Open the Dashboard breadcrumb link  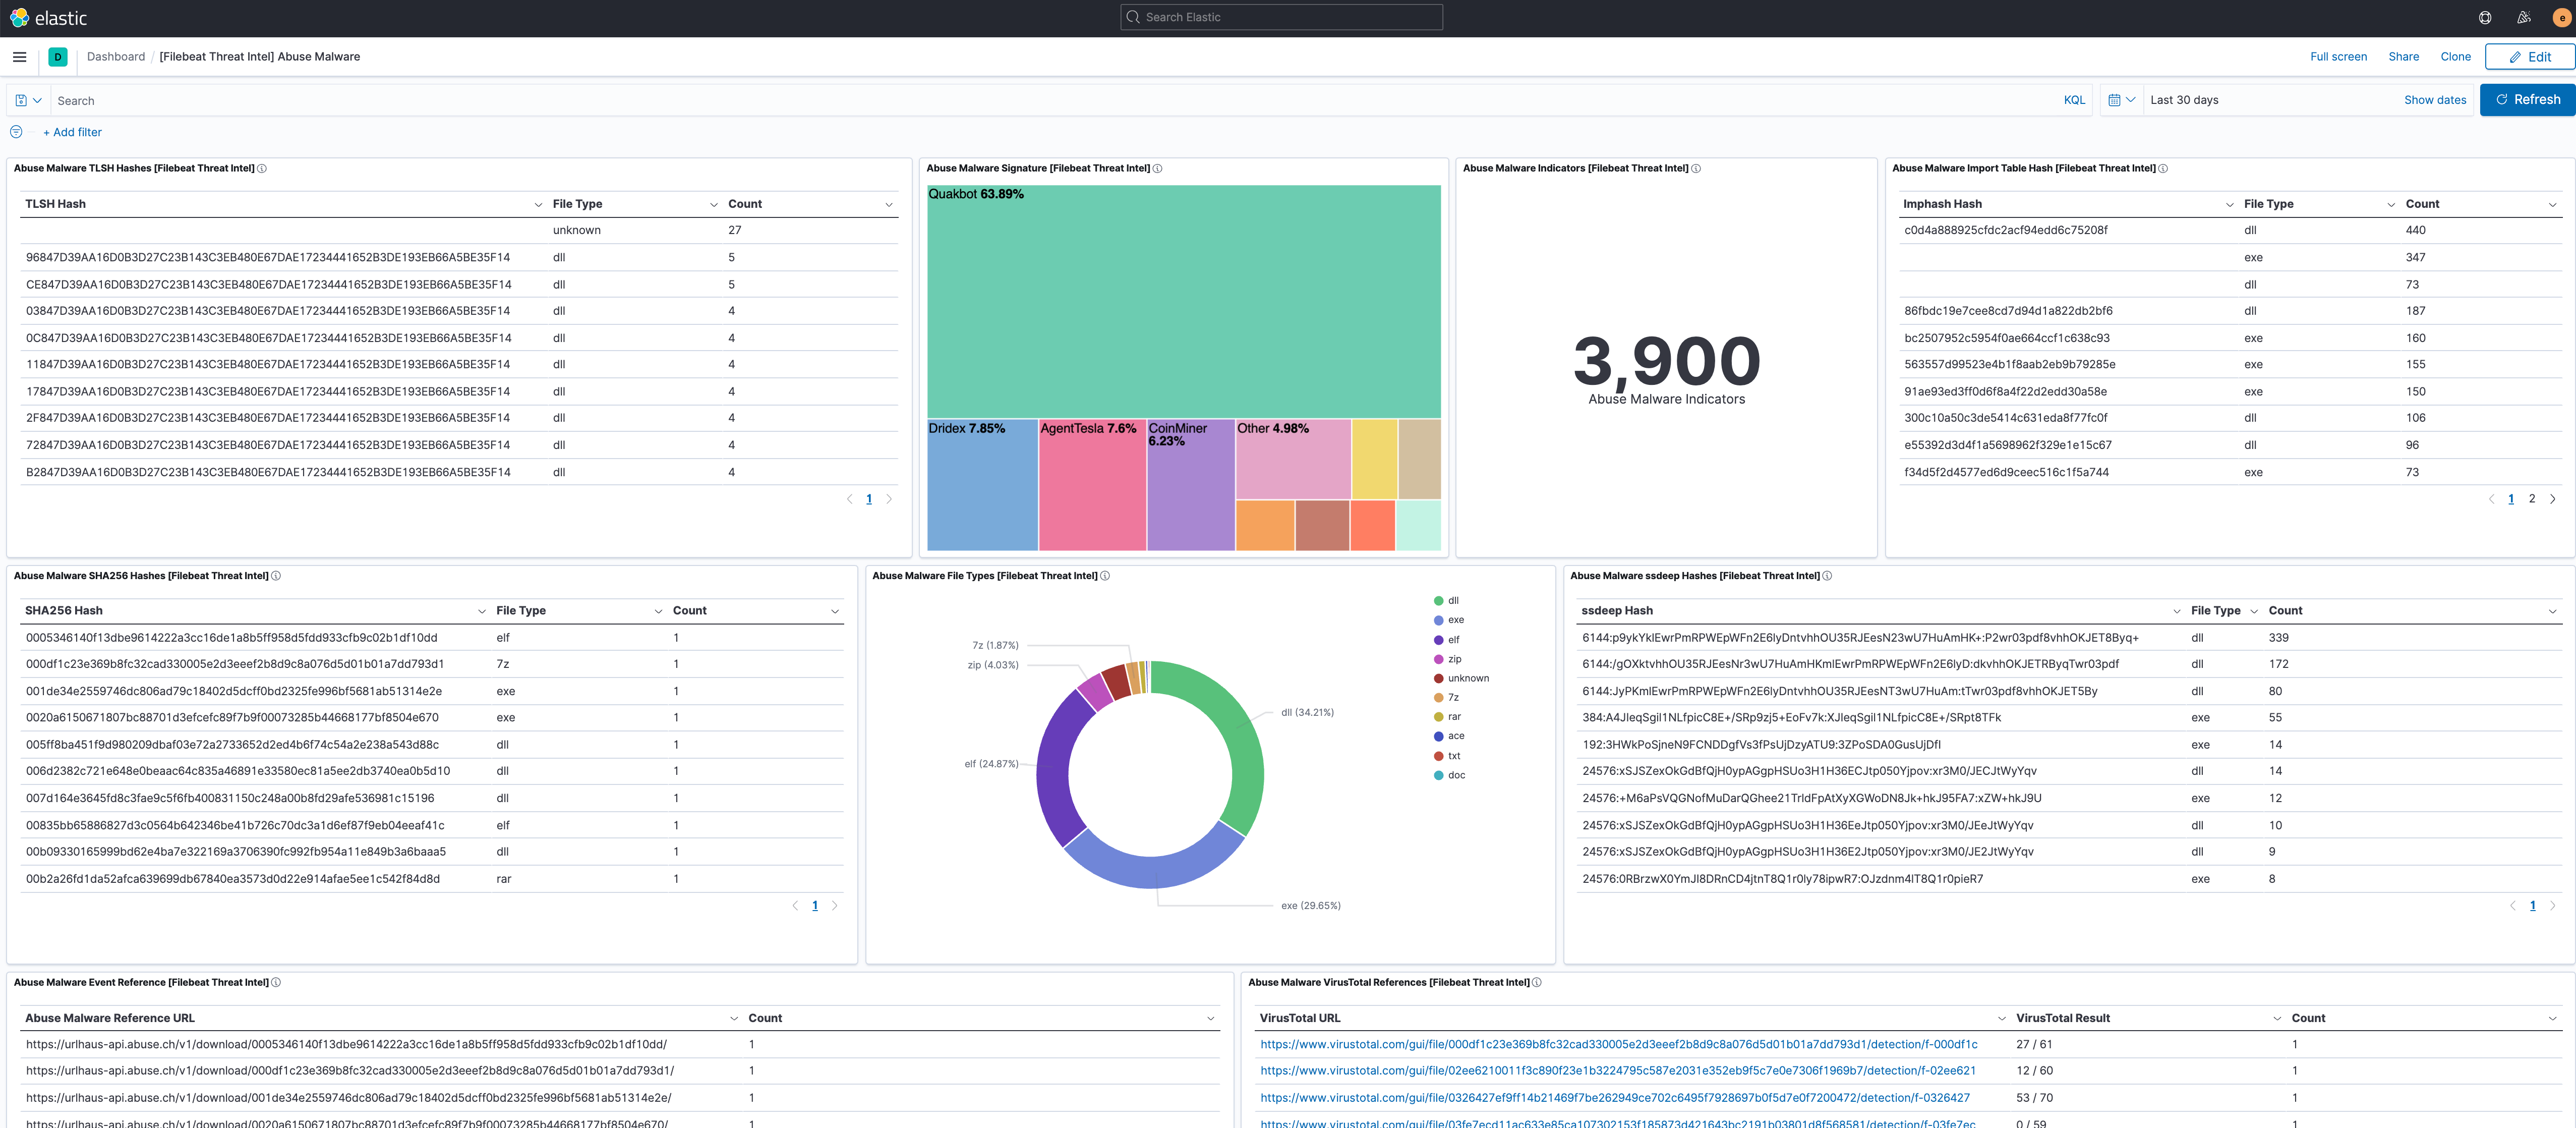[x=116, y=56]
